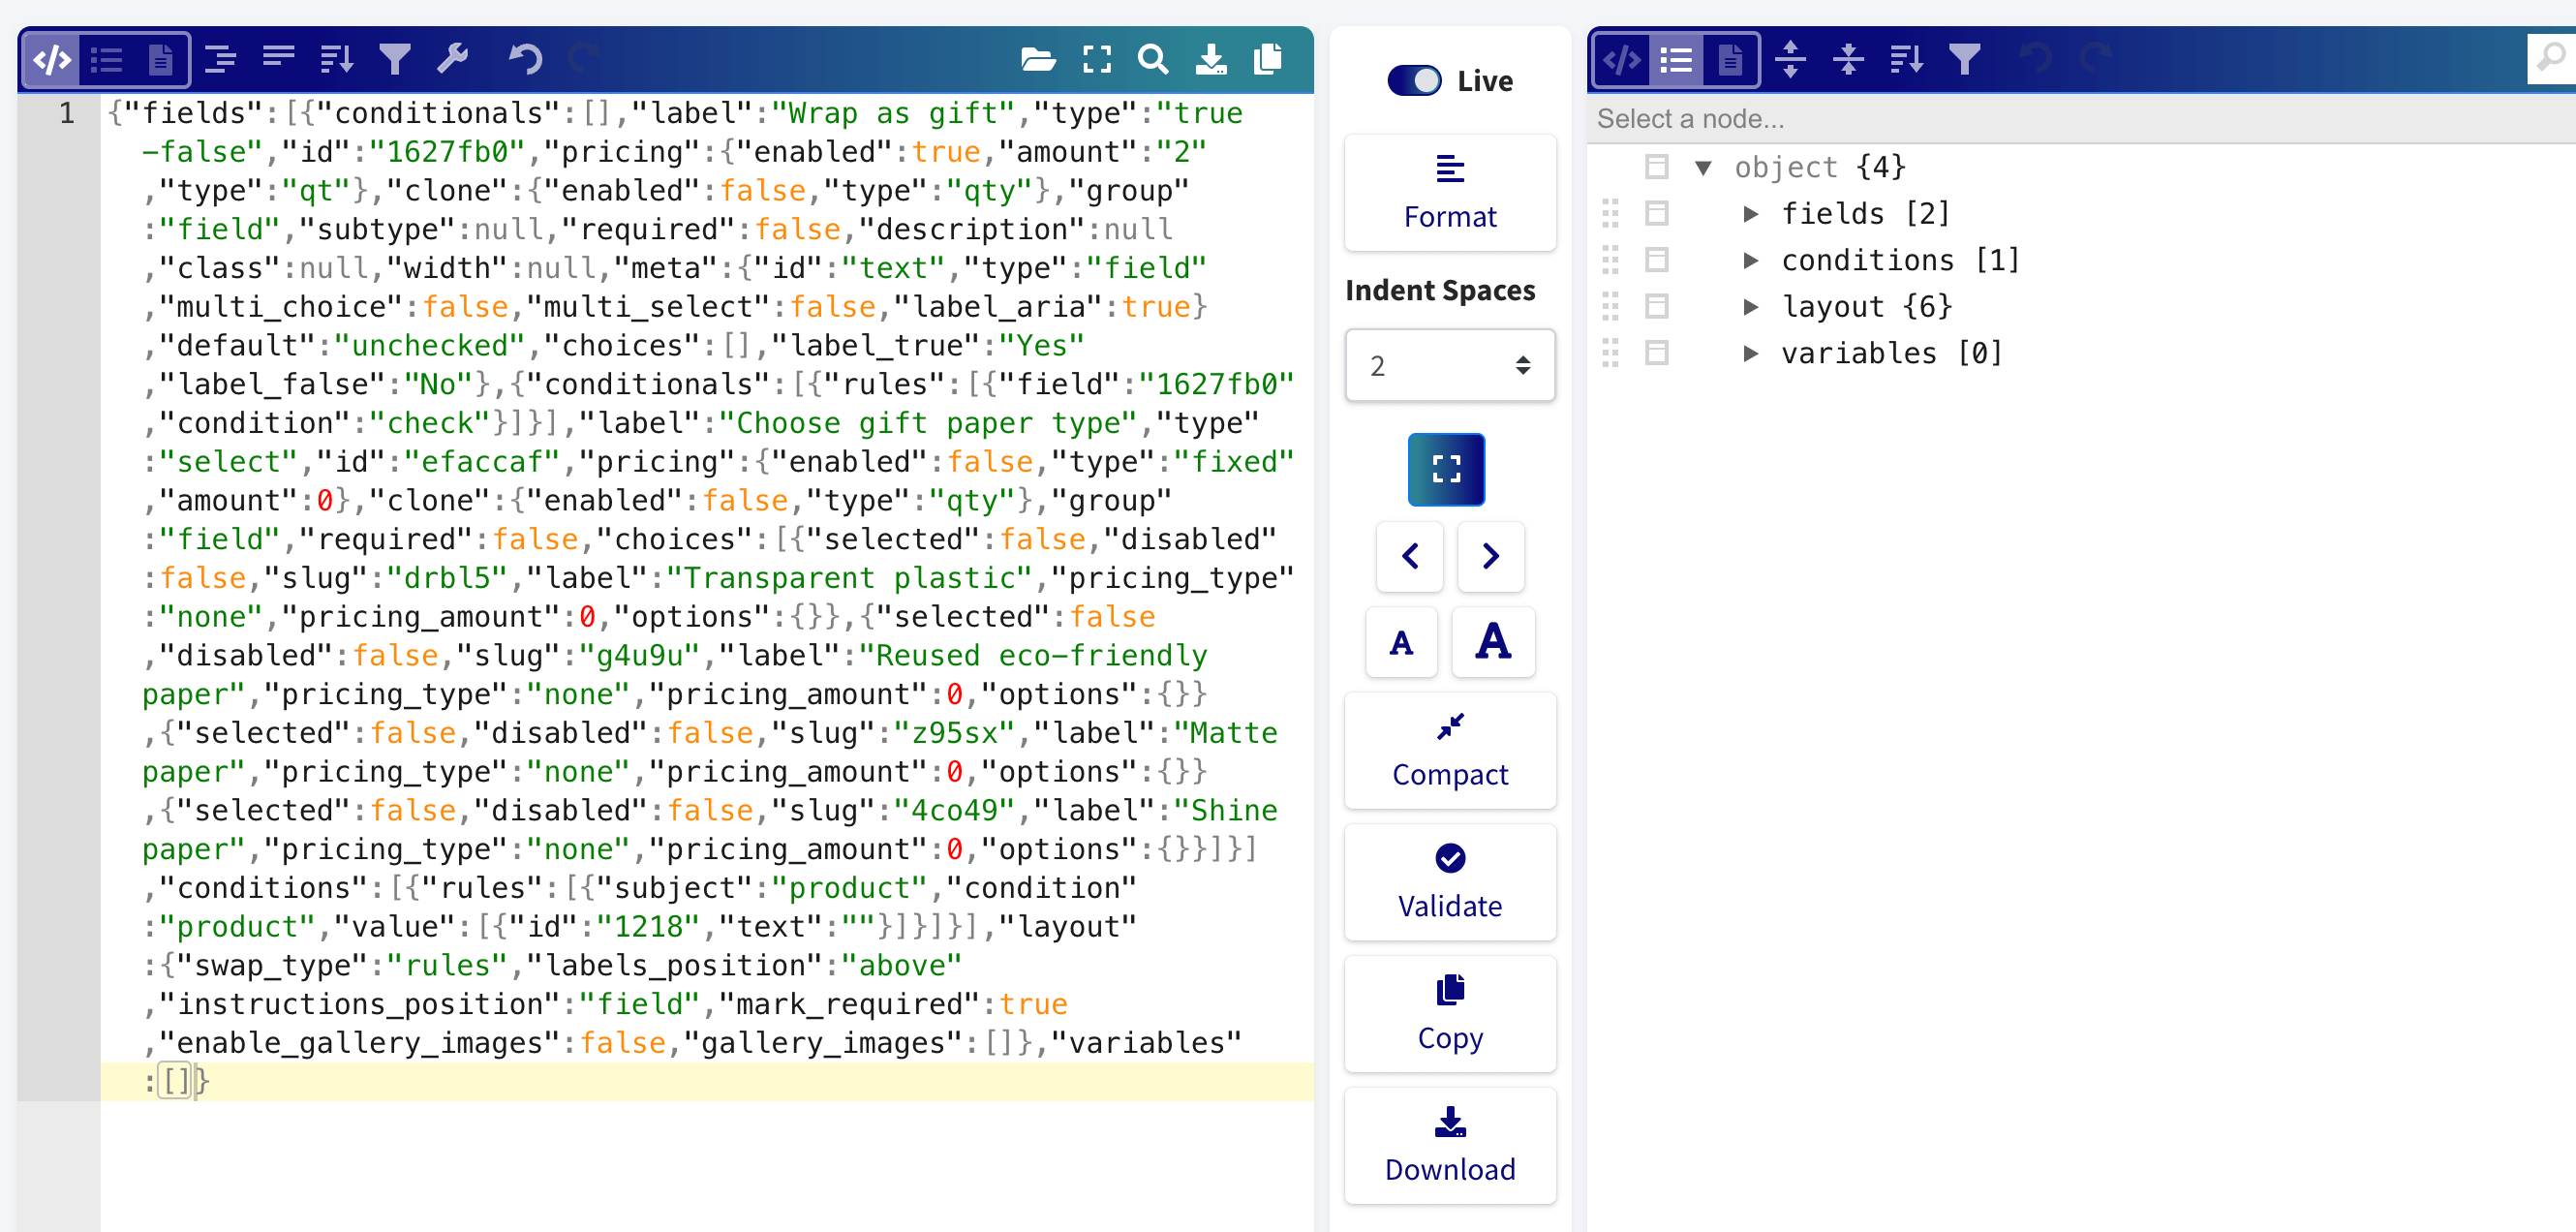The width and height of the screenshot is (2576, 1232).
Task: Expand all nodes in right tree
Action: [1790, 60]
